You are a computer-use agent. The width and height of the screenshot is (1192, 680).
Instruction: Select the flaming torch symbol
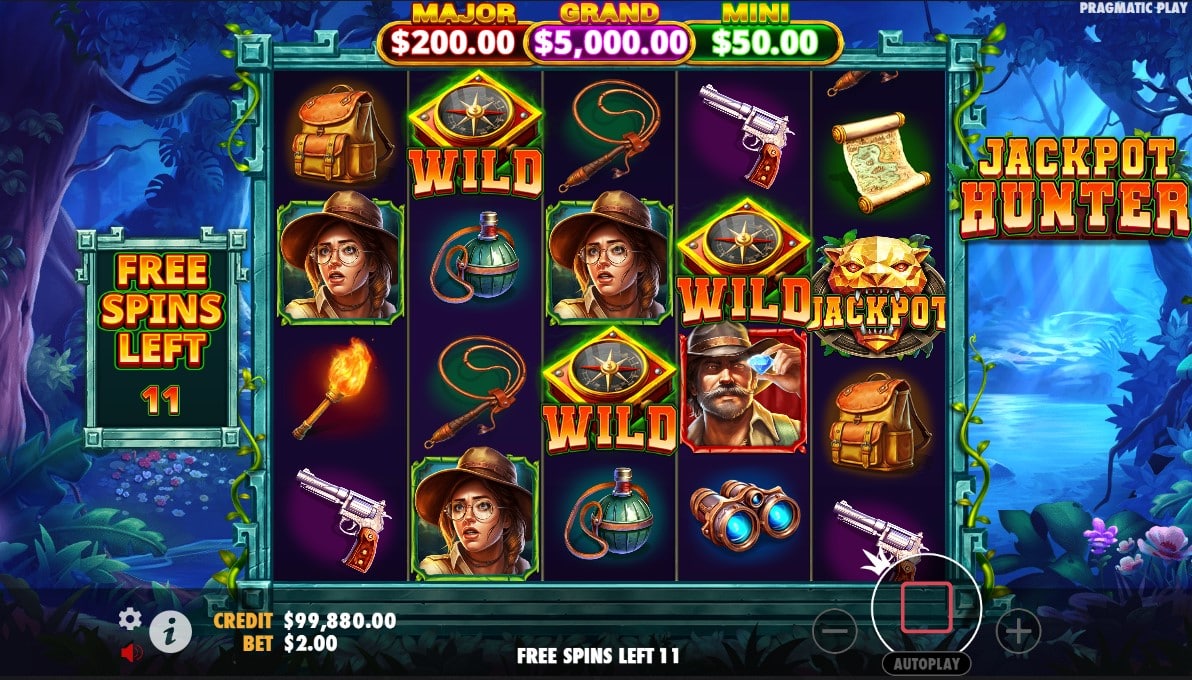334,386
